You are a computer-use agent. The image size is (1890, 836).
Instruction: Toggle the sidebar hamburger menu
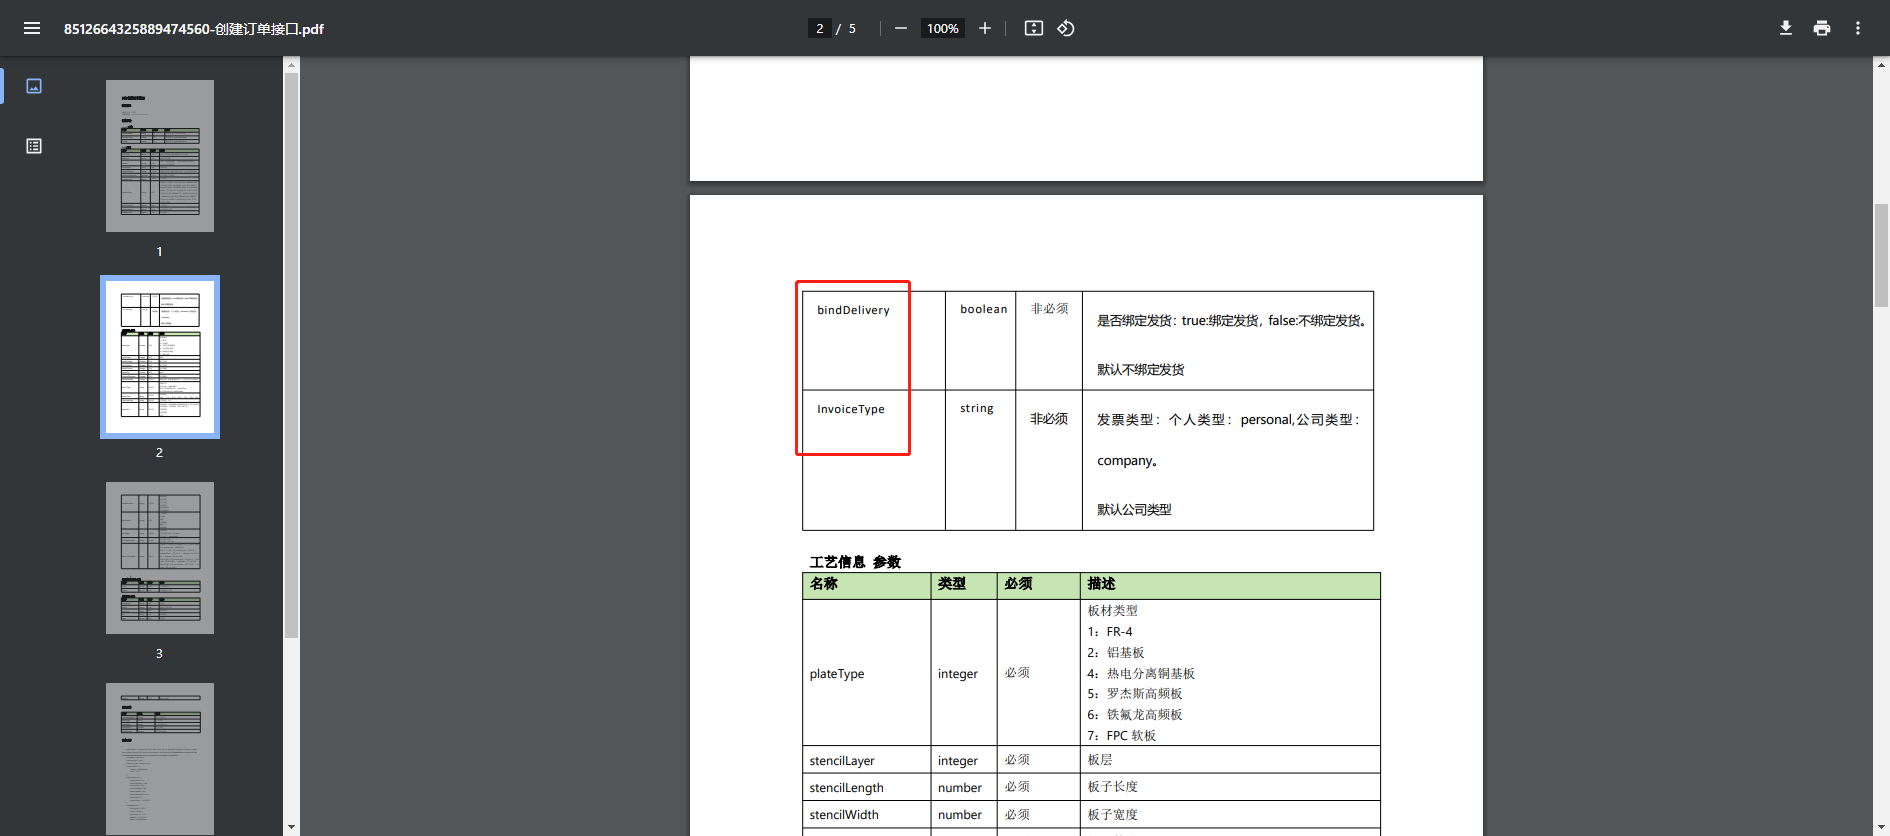(x=32, y=28)
